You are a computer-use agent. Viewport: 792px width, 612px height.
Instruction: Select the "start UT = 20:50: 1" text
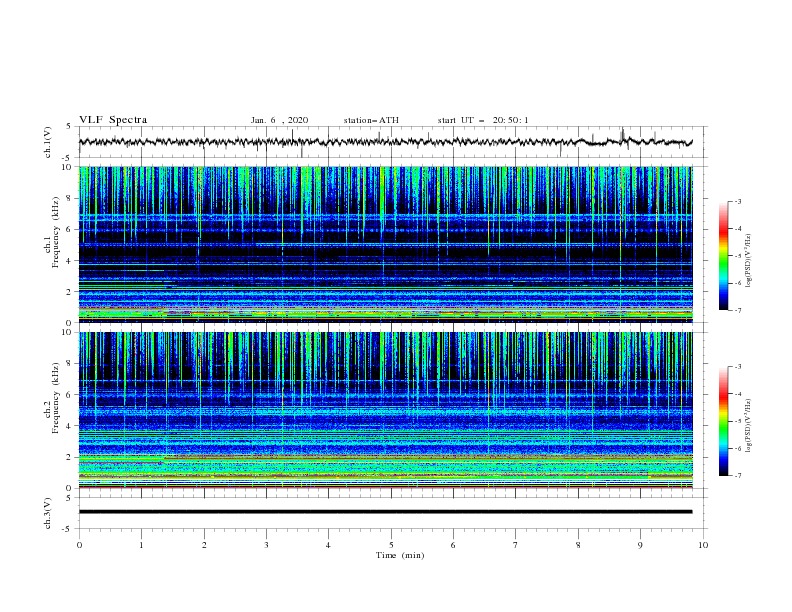(x=483, y=120)
